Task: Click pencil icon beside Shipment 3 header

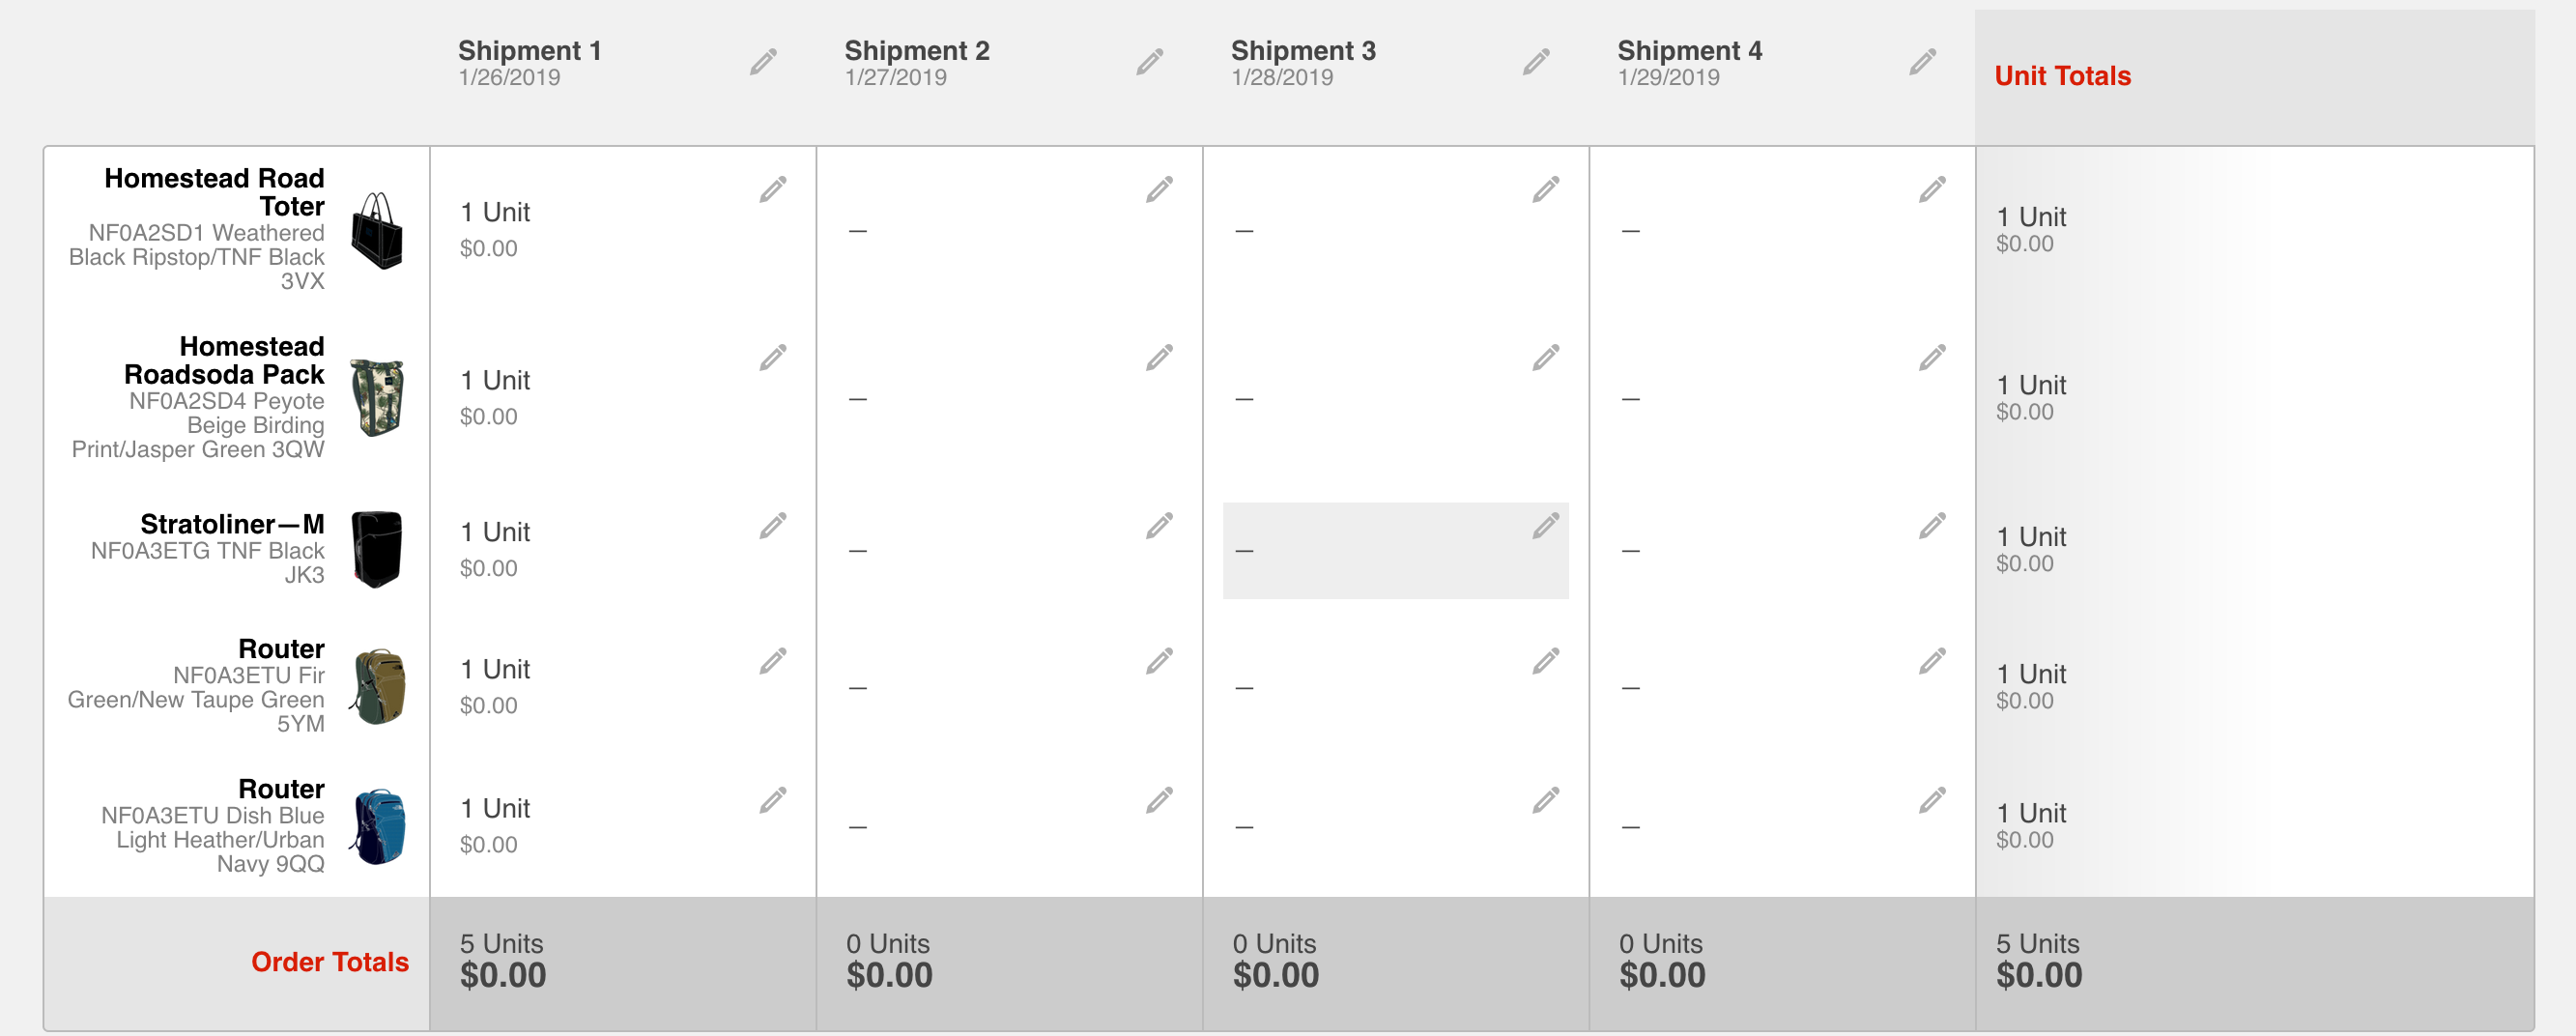Action: (x=1536, y=62)
